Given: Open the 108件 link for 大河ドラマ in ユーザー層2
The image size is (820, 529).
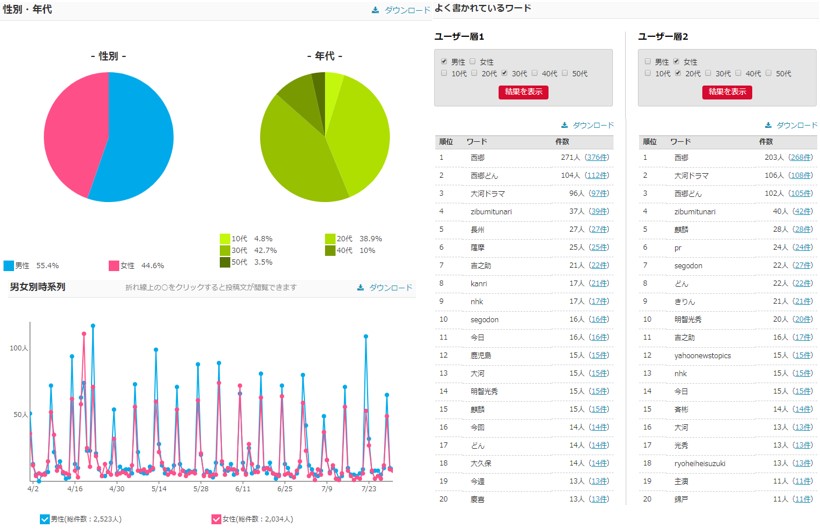Looking at the screenshot, I should tap(801, 174).
